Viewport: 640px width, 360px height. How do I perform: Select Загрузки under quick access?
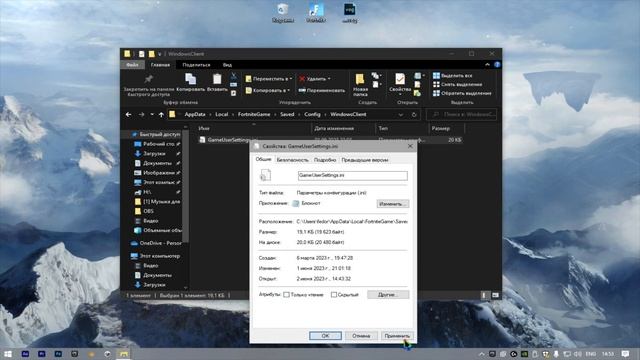pos(154,153)
